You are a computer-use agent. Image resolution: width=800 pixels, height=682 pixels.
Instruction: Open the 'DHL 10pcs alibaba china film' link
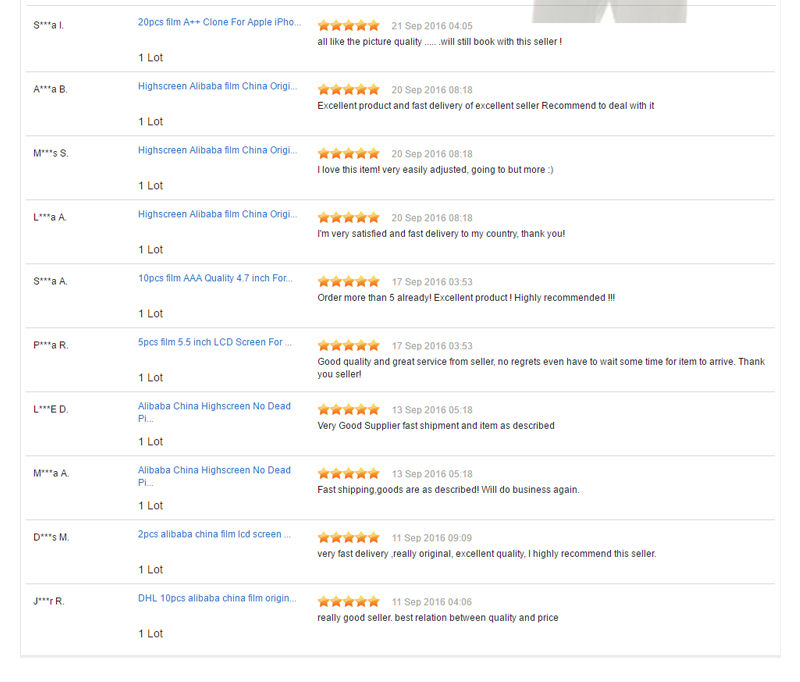pyautogui.click(x=217, y=598)
